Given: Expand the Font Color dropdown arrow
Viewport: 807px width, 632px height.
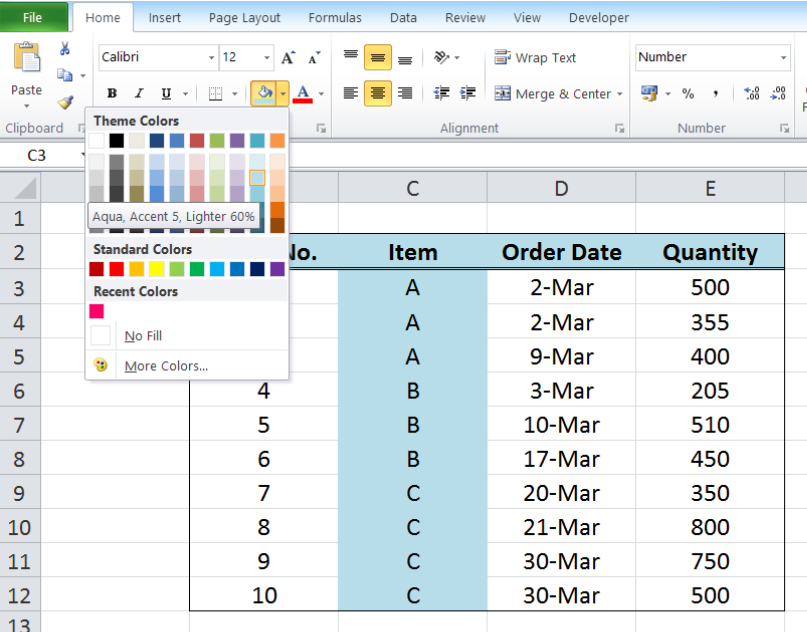Looking at the screenshot, I should coord(321,94).
